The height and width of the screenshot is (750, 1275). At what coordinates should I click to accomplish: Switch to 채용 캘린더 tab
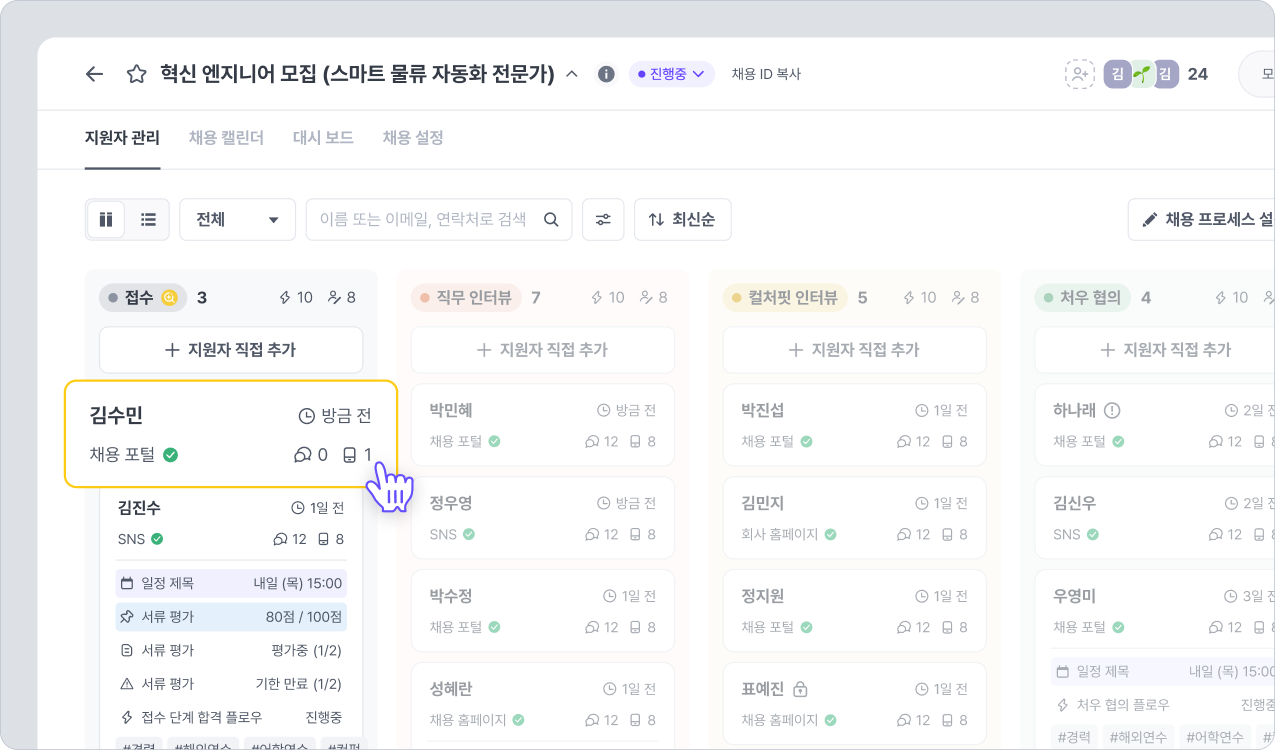click(226, 138)
